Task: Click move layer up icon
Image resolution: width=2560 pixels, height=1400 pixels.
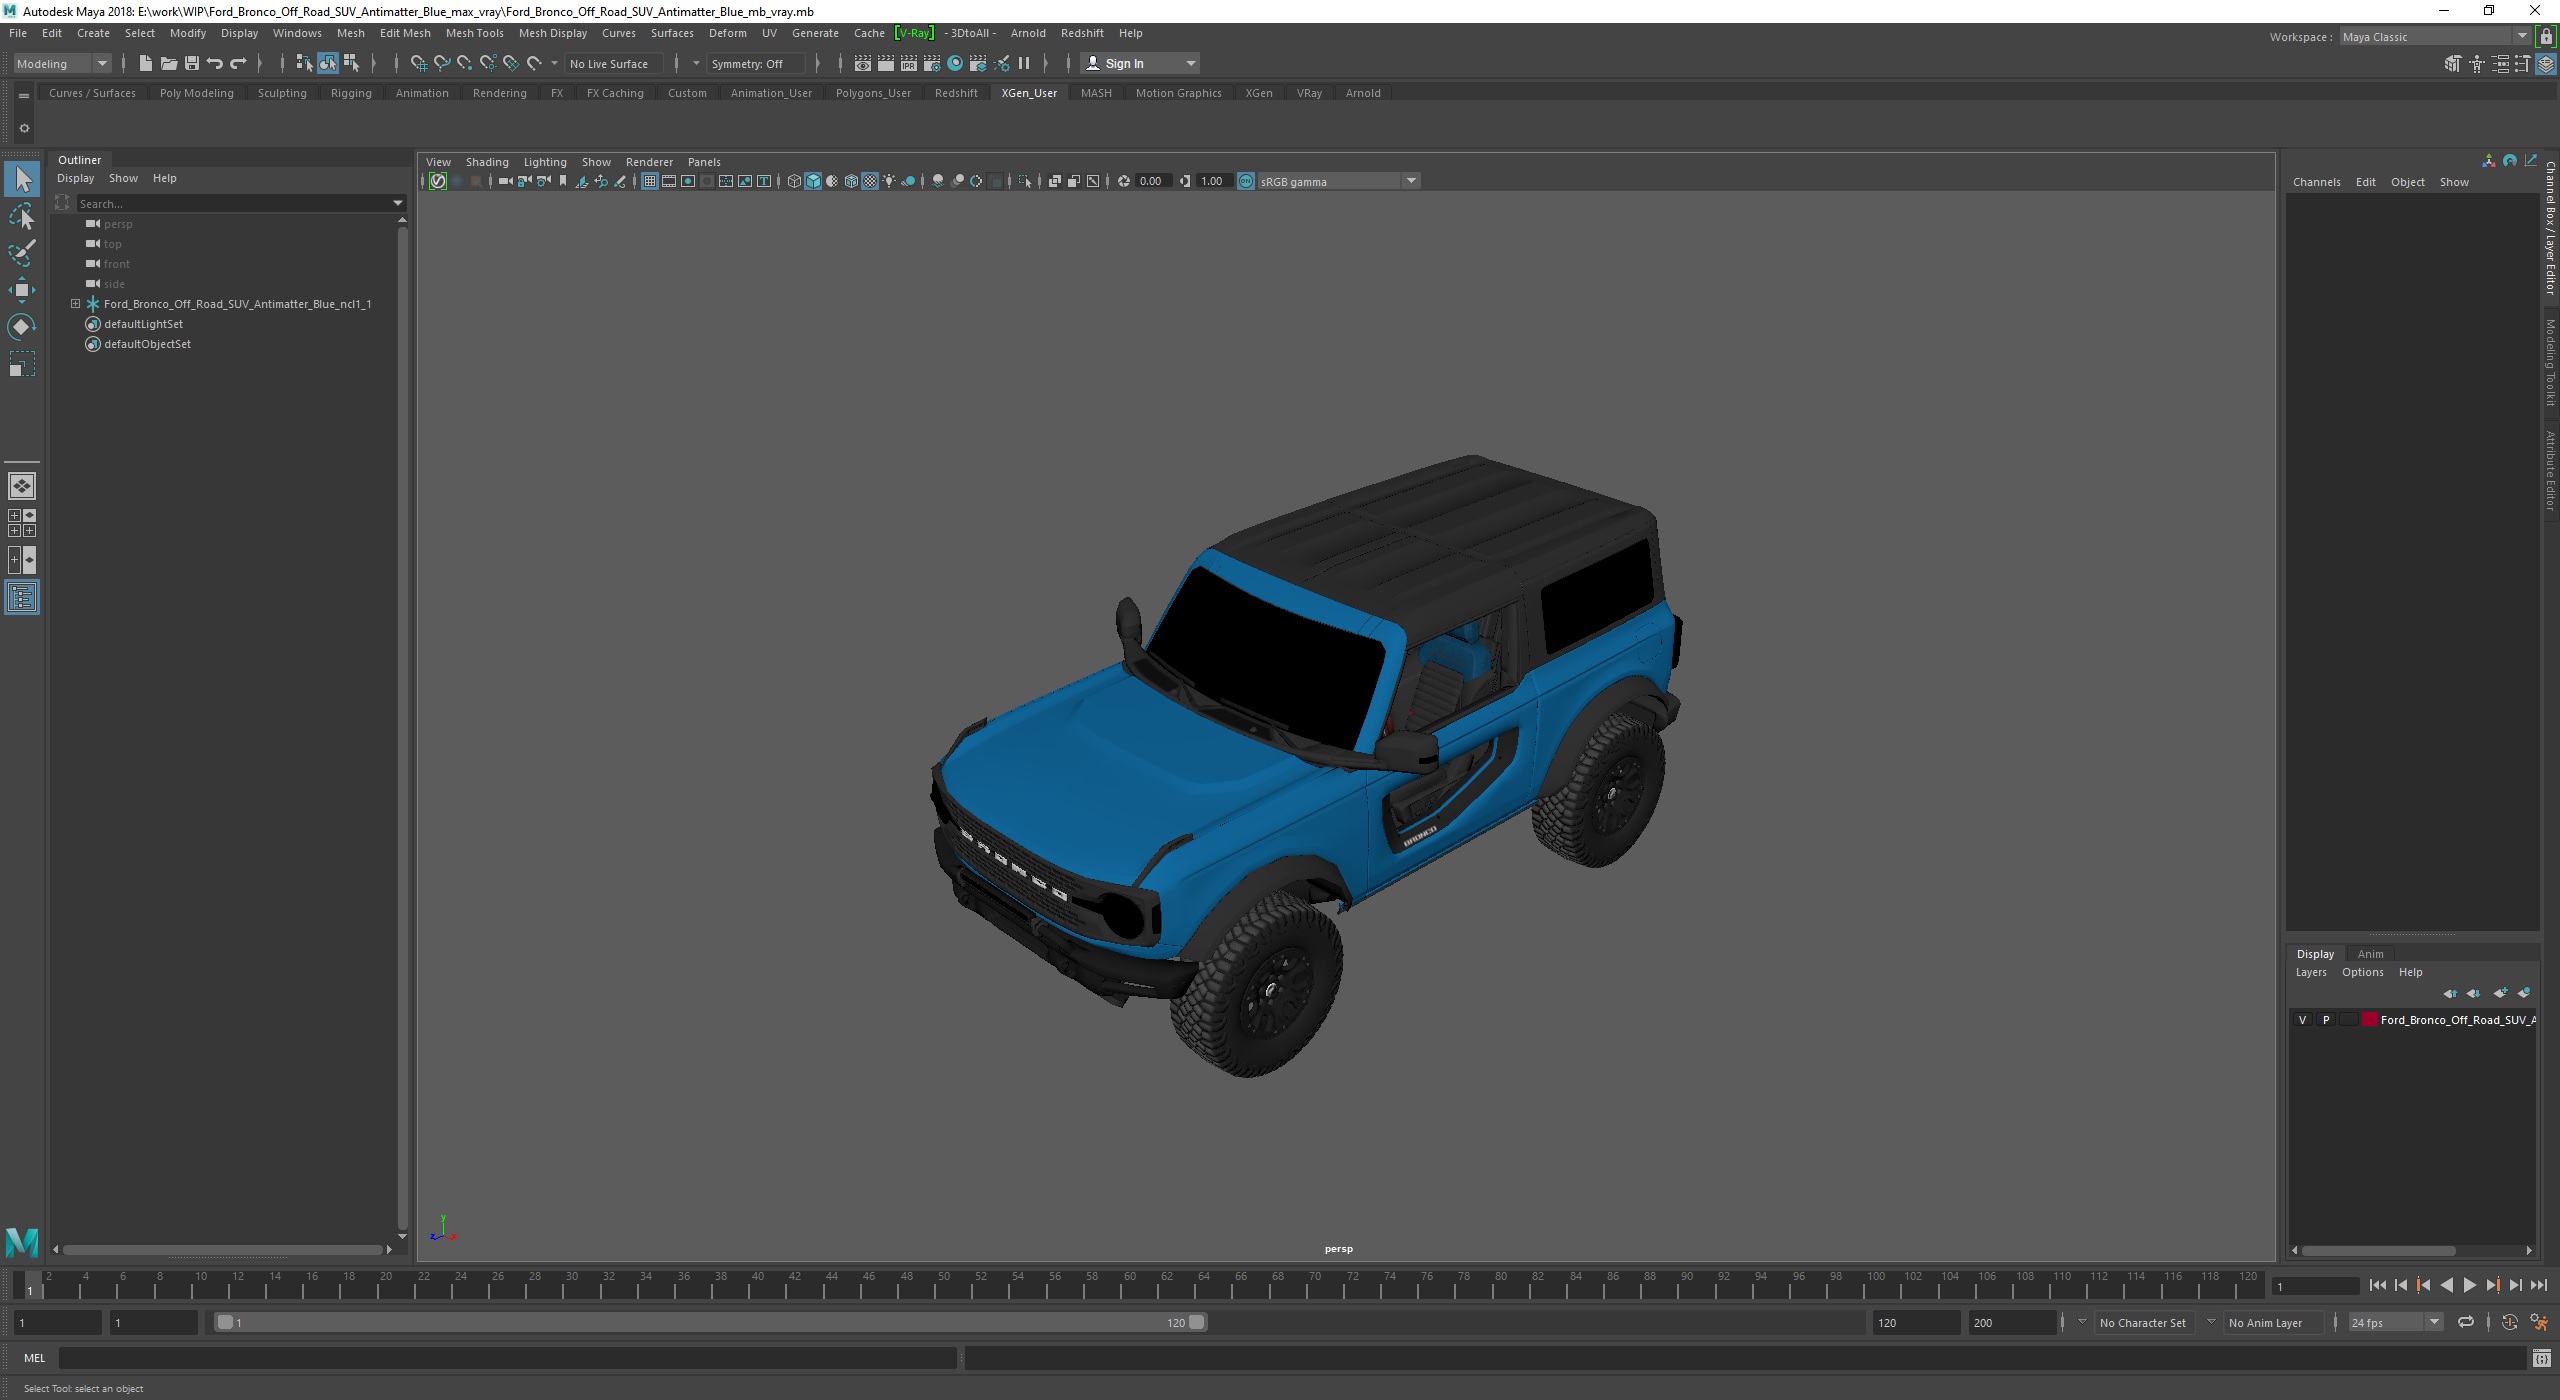Action: [x=2450, y=993]
